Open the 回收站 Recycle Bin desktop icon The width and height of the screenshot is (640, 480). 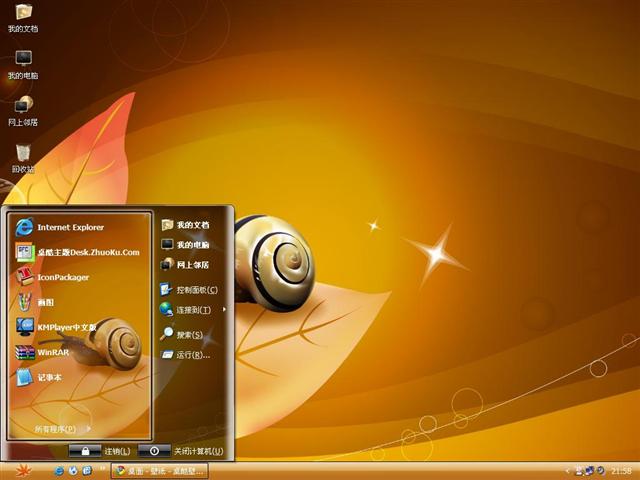point(23,155)
